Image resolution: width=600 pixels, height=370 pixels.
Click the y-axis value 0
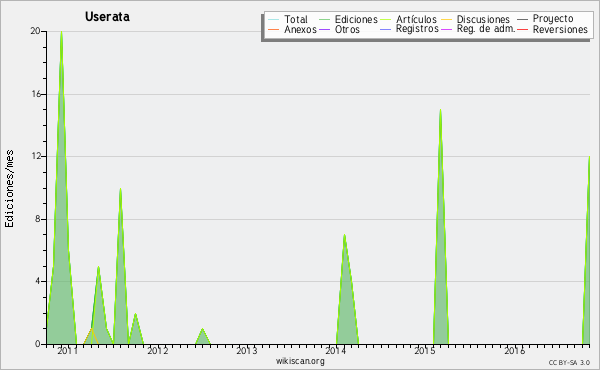click(x=38, y=344)
